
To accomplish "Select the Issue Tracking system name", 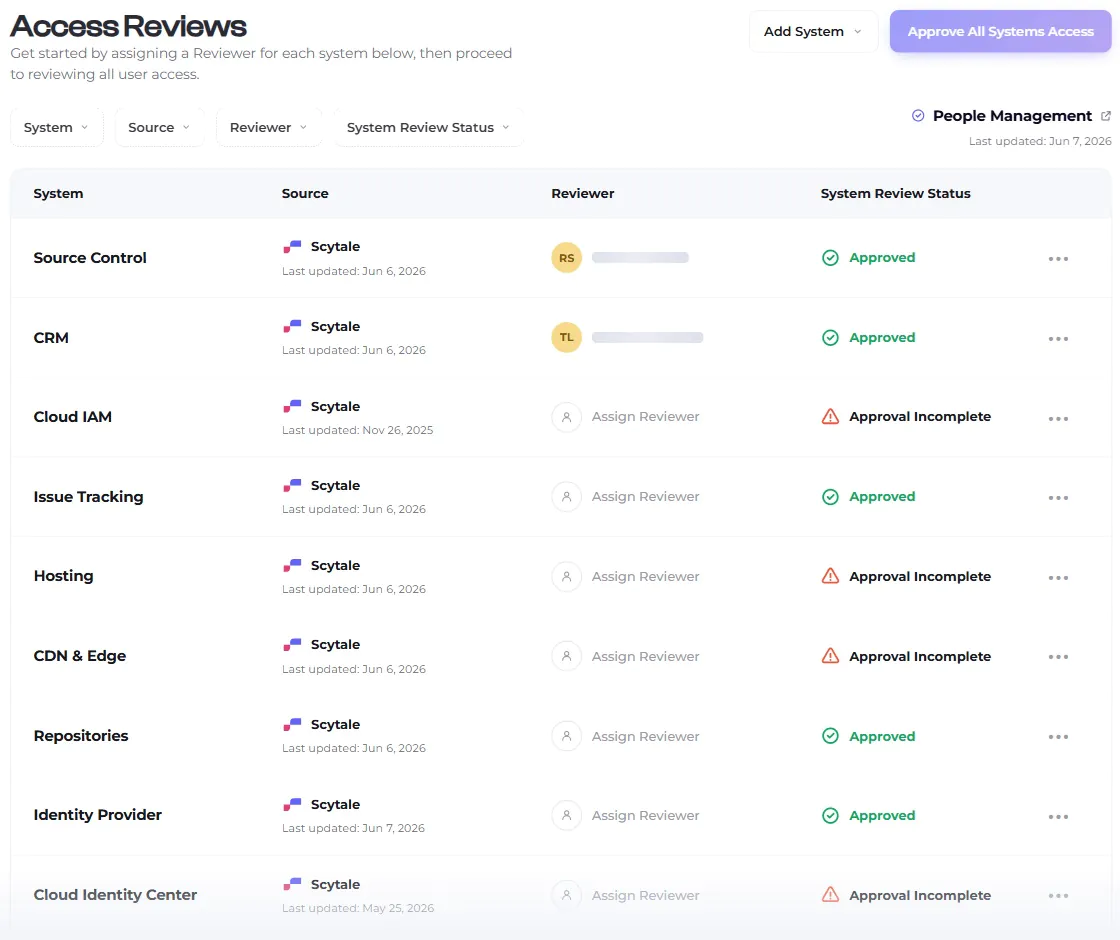I will click(88, 496).
